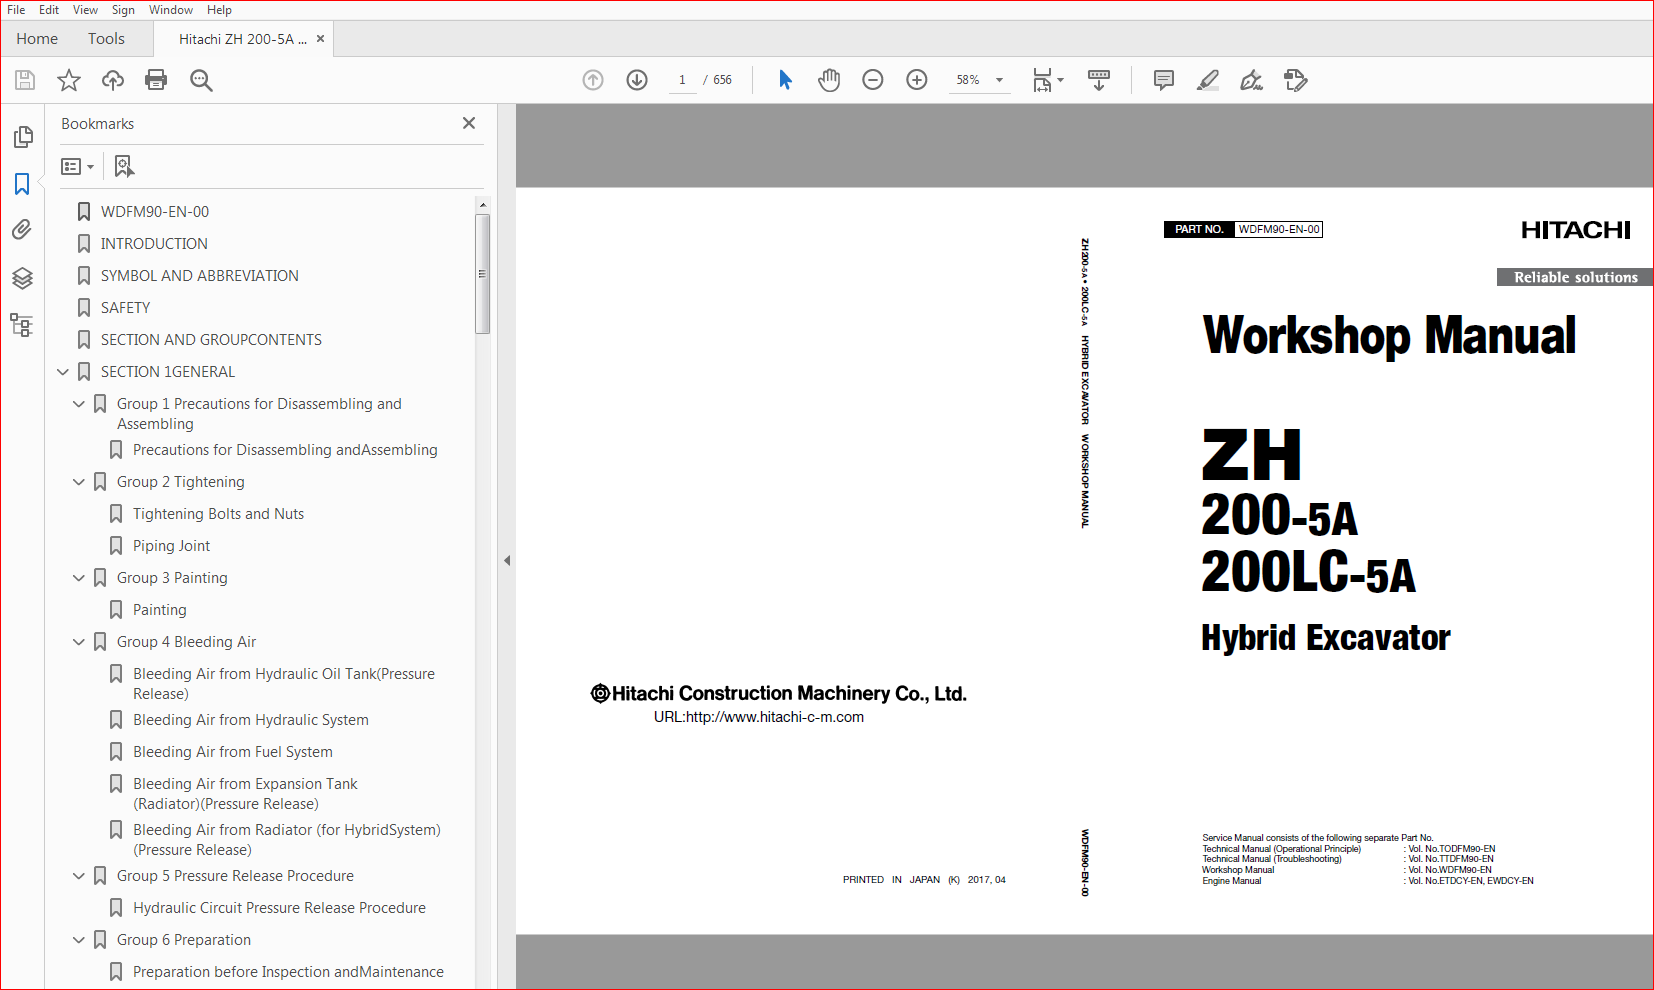
Task: Open Hydraulic Circuit Pressure Release Procedure bookmark
Action: [279, 908]
